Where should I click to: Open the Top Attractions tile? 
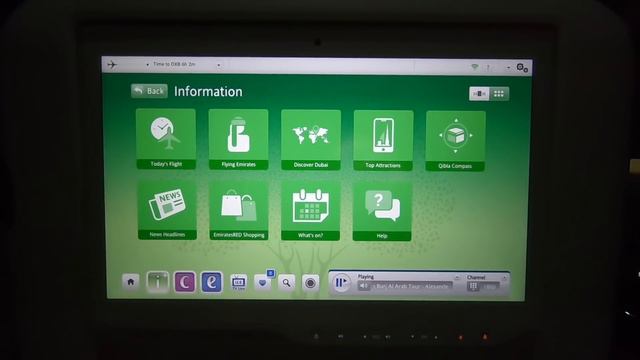click(383, 140)
